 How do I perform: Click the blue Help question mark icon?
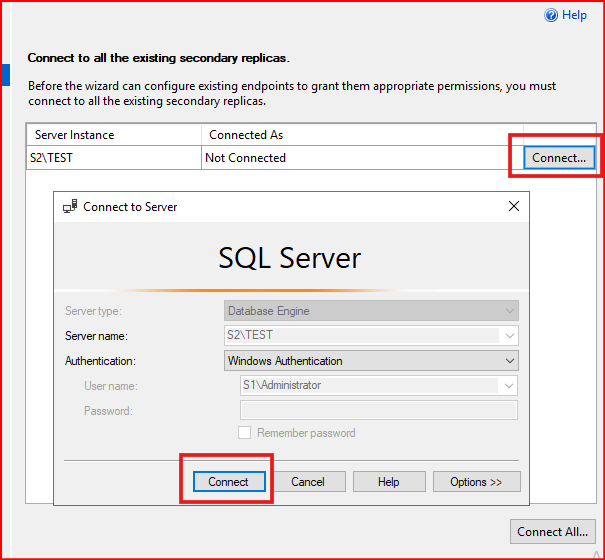click(551, 15)
